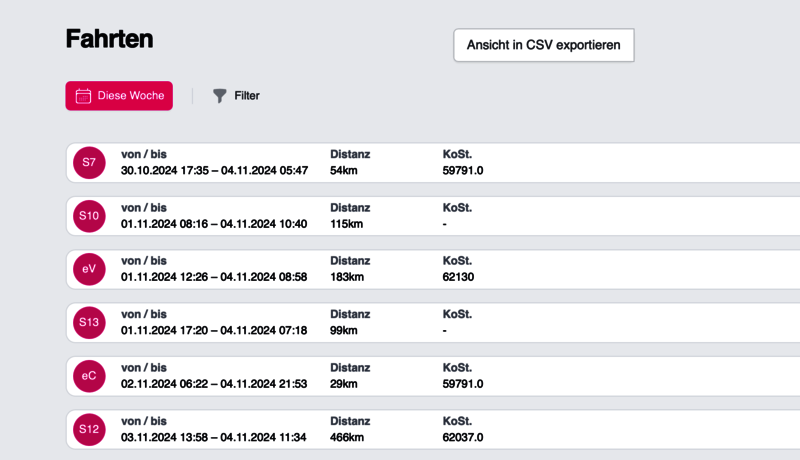The height and width of the screenshot is (460, 800).
Task: Click the 115km distance value
Action: click(x=345, y=224)
